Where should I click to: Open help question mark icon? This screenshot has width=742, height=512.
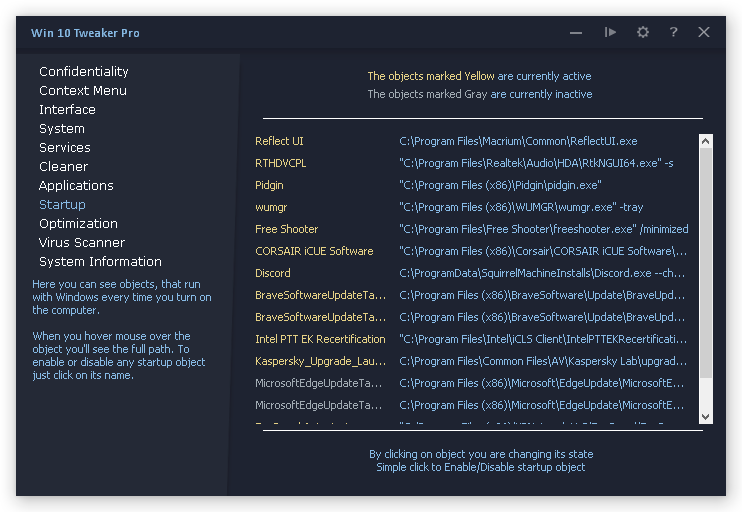(x=674, y=32)
